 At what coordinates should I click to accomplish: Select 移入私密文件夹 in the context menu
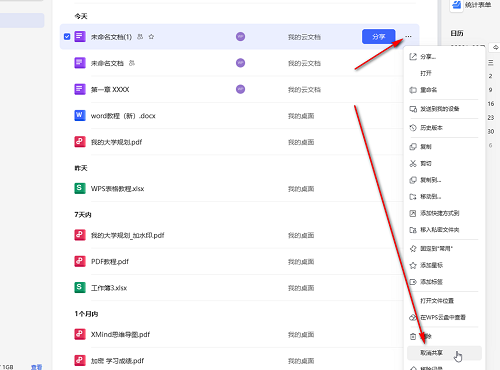tap(444, 230)
